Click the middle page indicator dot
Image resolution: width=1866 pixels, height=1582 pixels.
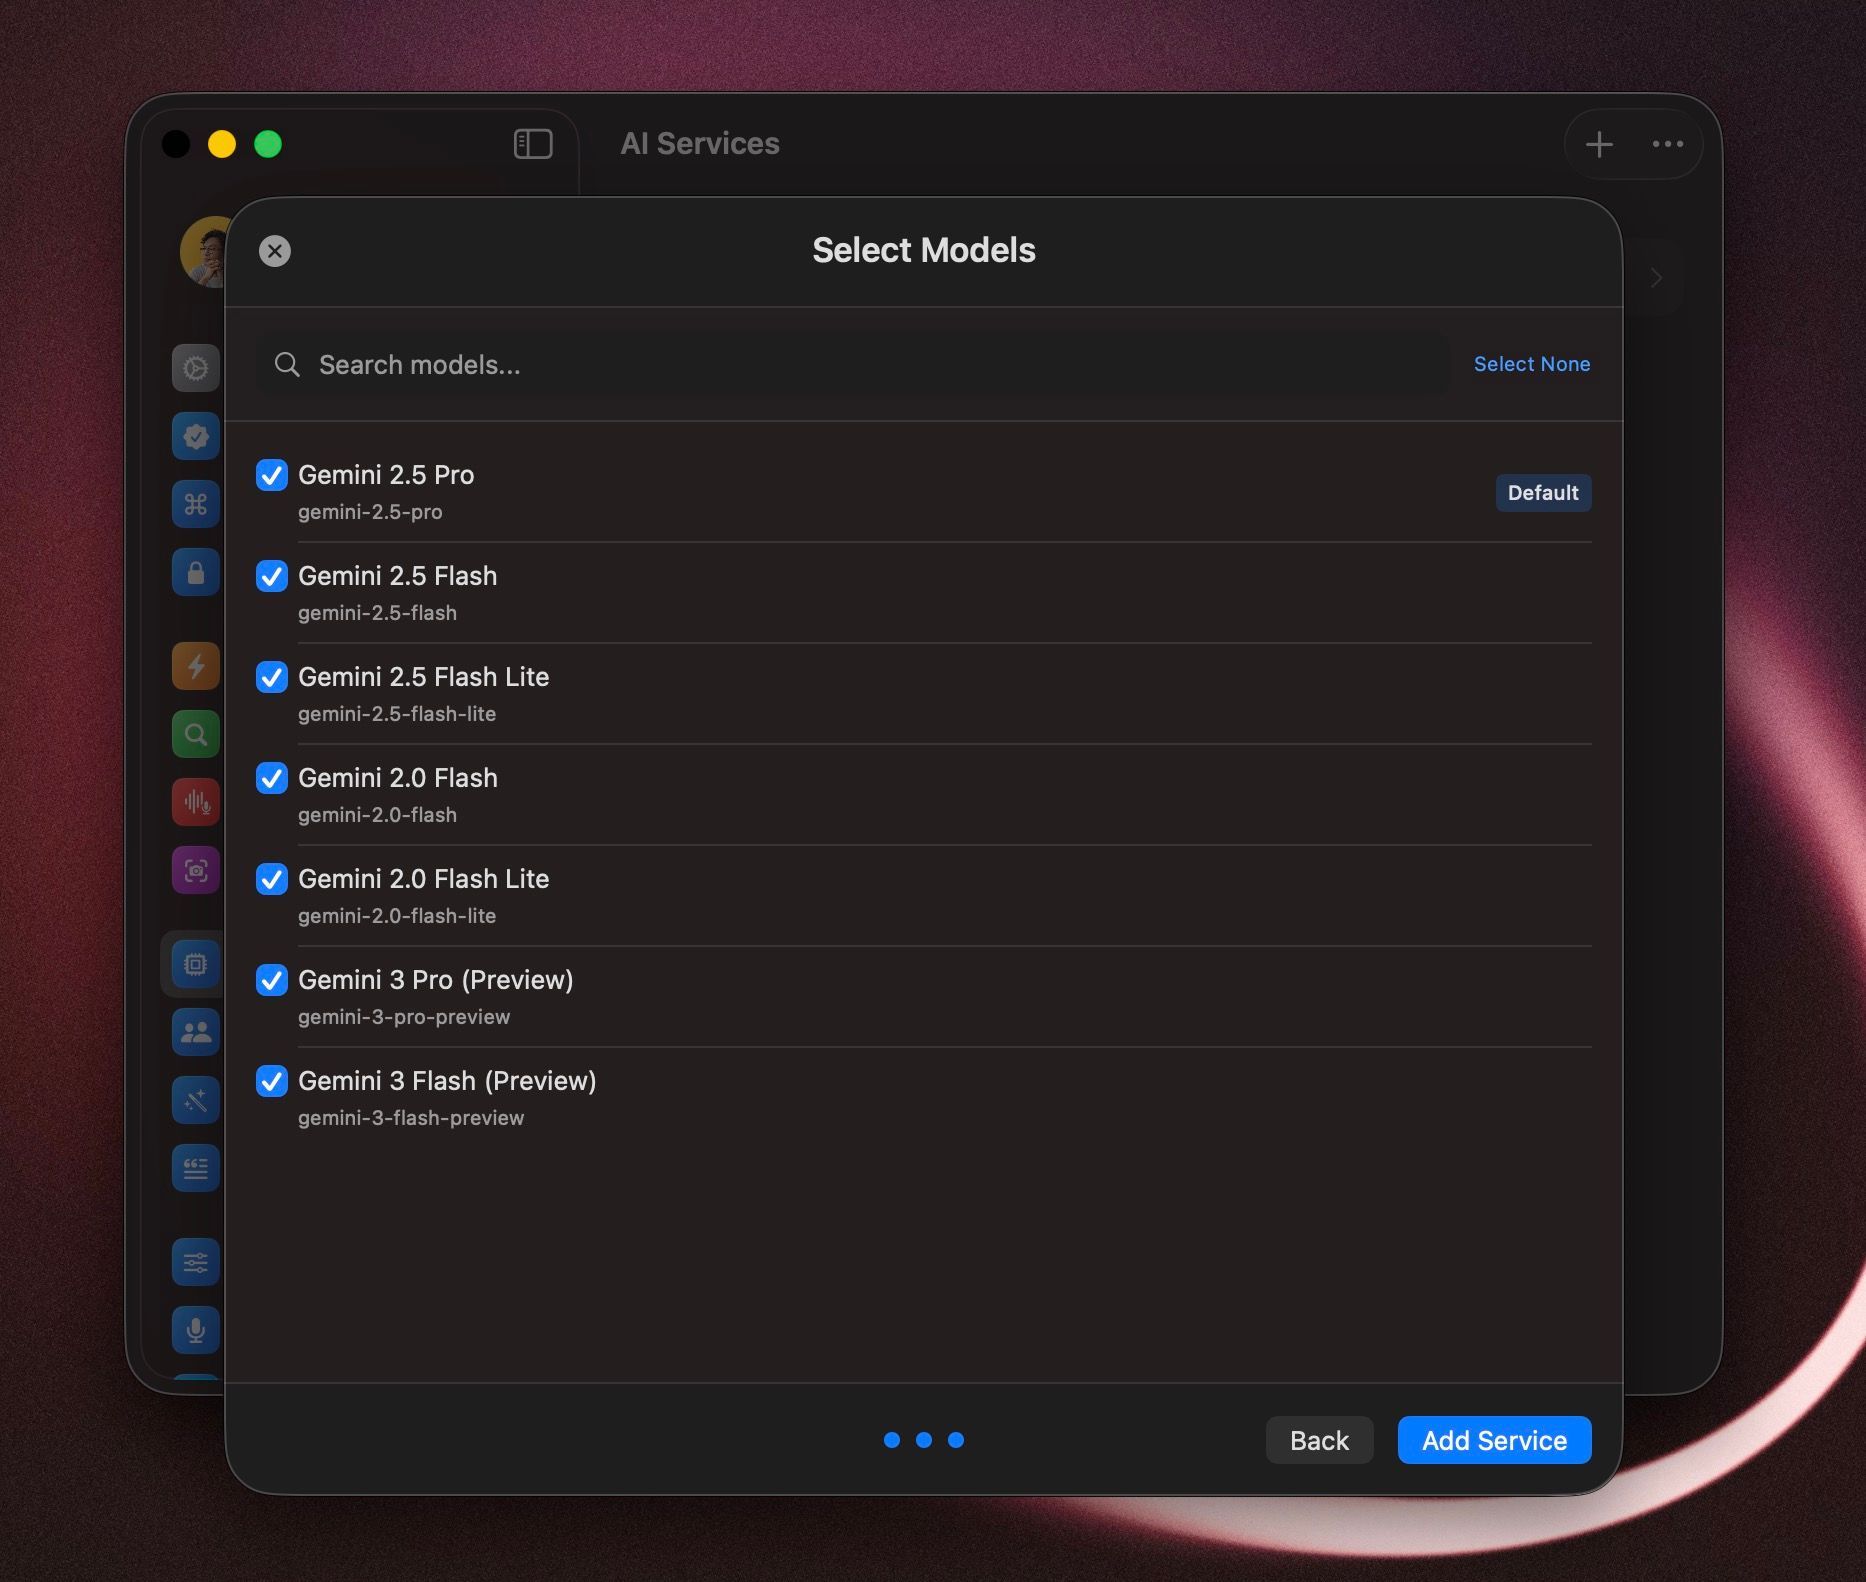tap(924, 1440)
